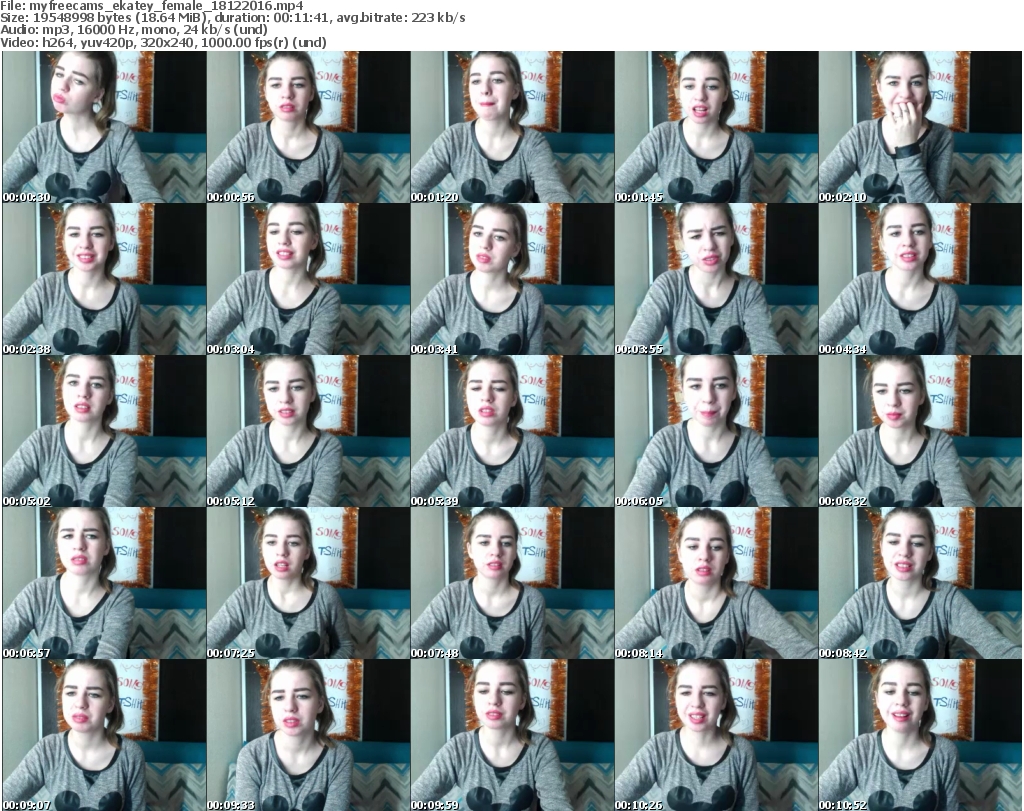This screenshot has width=1024, height=811.
Task: Open the thumbnail at 00:09:59
Action: click(511, 735)
